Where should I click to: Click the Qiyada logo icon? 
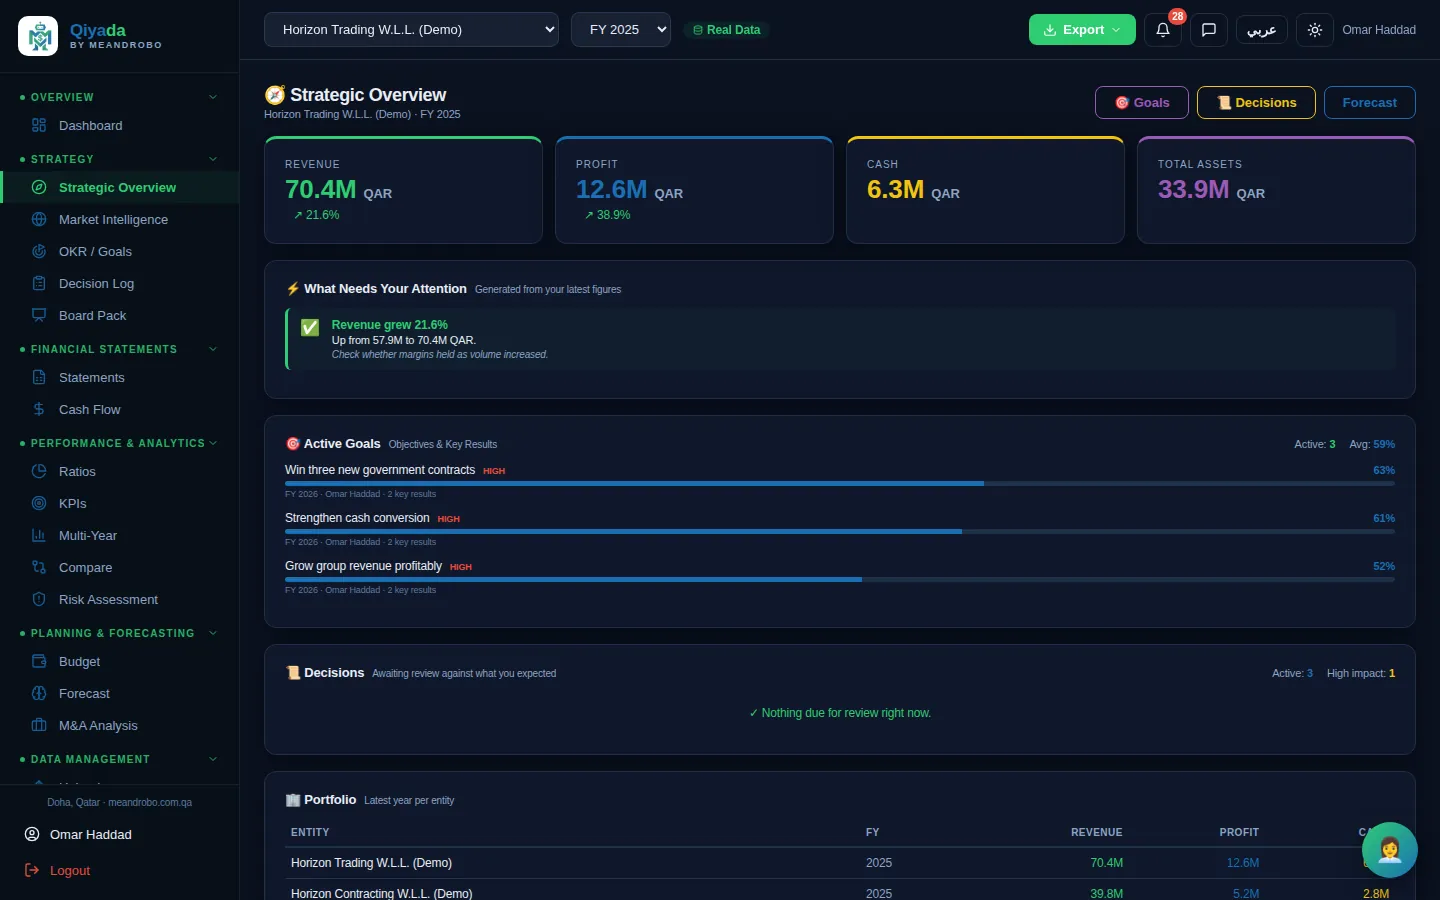click(x=38, y=36)
